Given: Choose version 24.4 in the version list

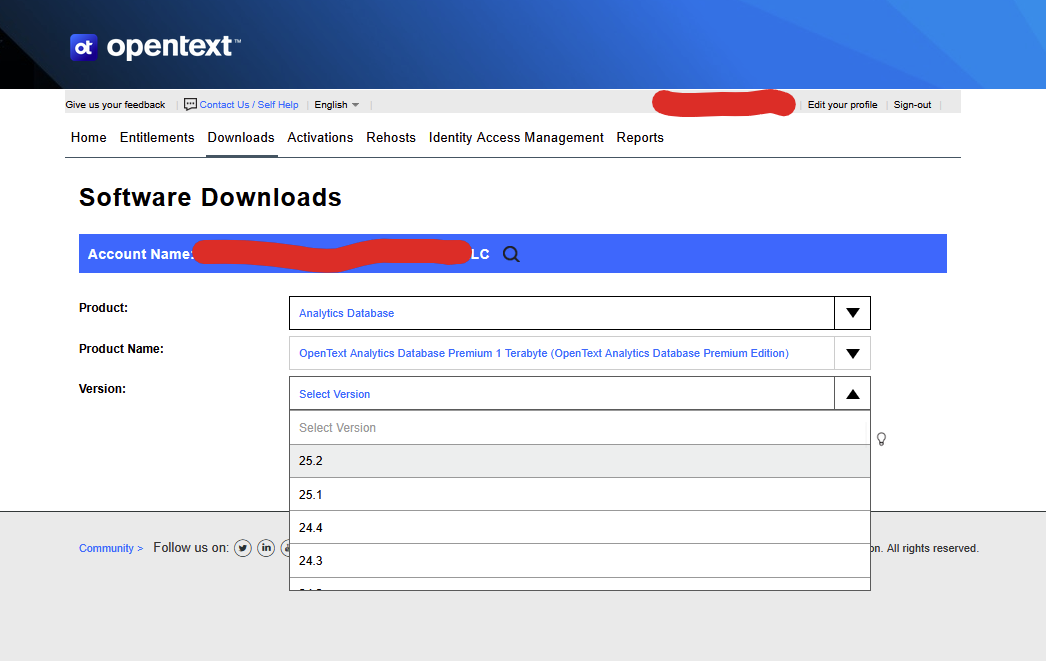Looking at the screenshot, I should point(580,527).
